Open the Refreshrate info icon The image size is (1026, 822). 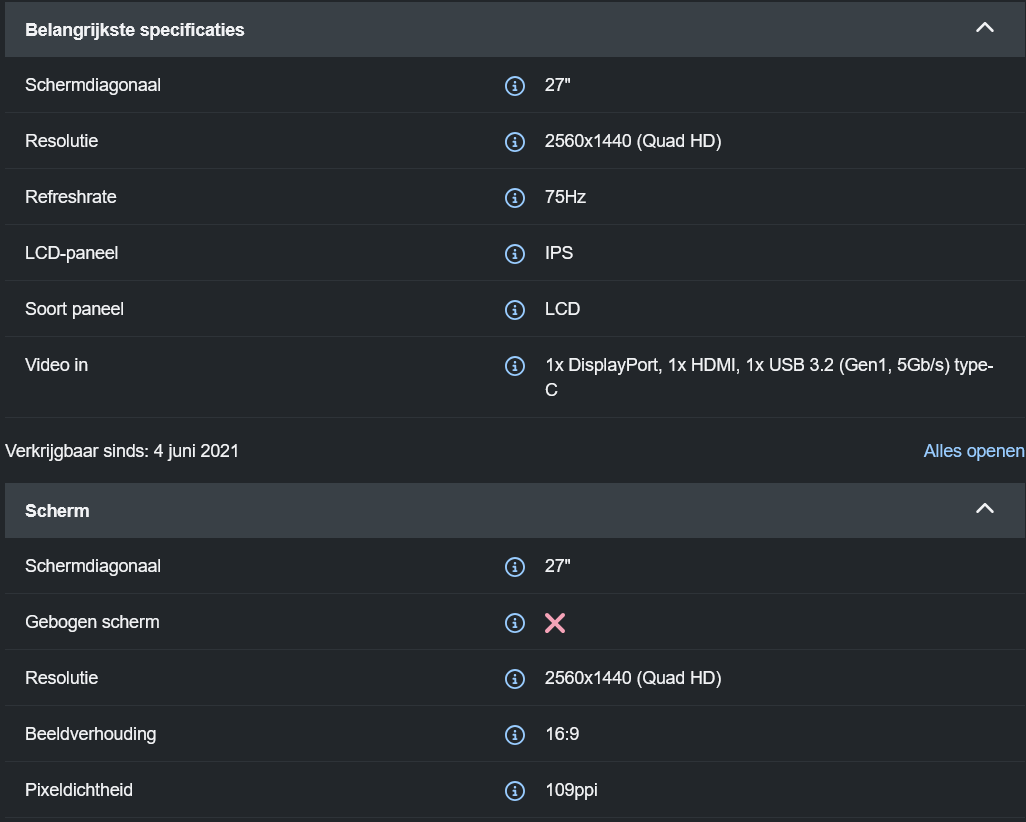pyautogui.click(x=515, y=198)
